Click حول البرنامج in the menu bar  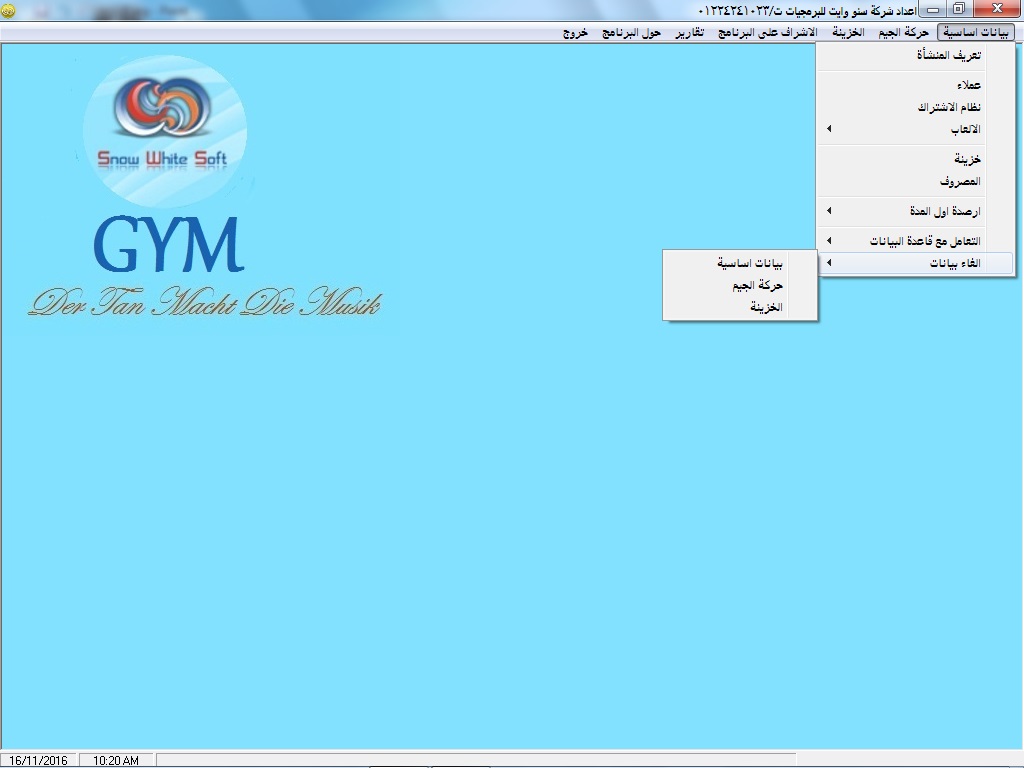(x=631, y=32)
